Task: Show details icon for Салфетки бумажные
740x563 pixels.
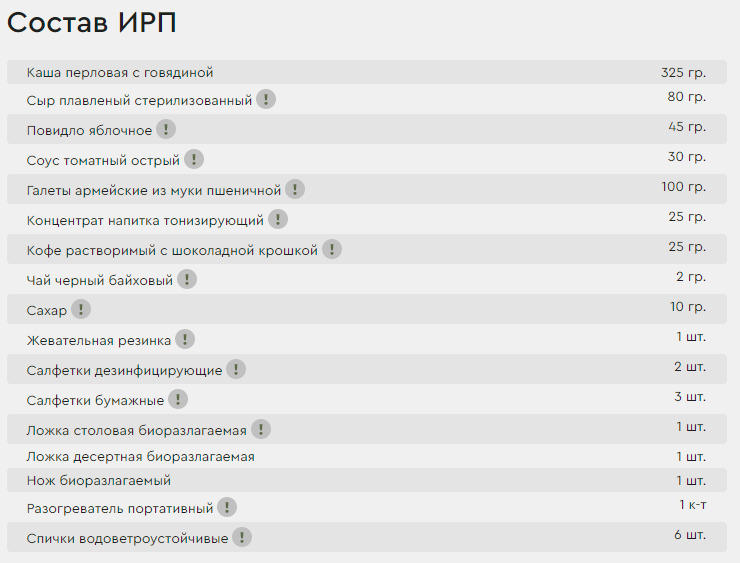Action: click(178, 399)
